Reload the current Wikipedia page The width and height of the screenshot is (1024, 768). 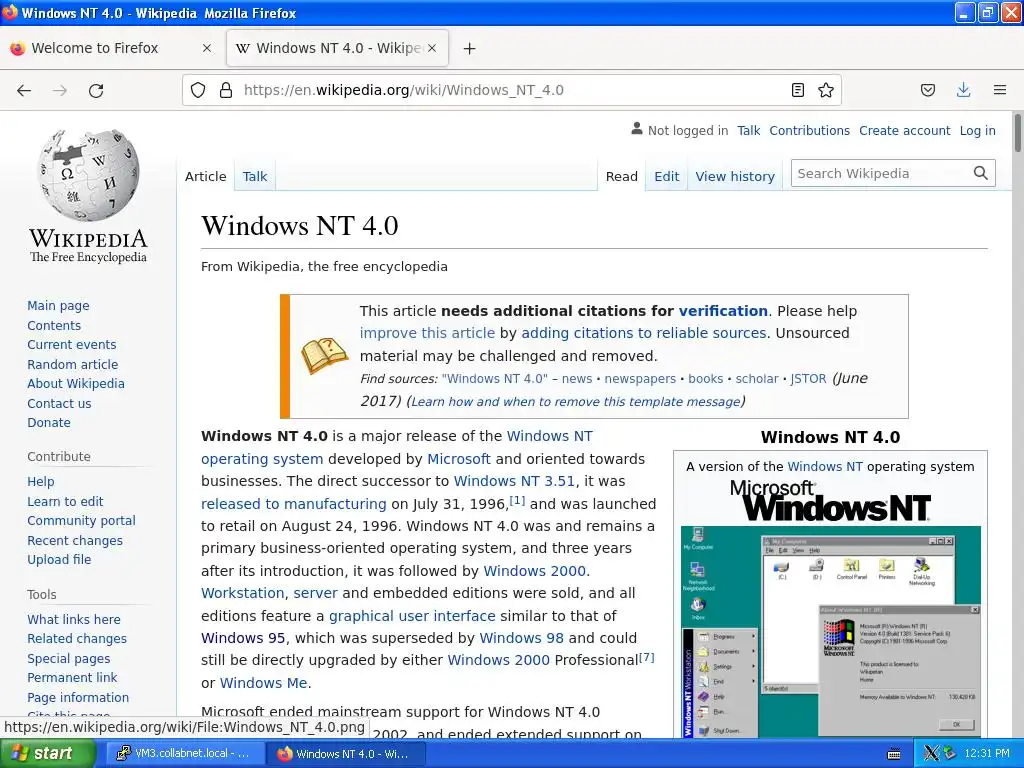(x=96, y=90)
